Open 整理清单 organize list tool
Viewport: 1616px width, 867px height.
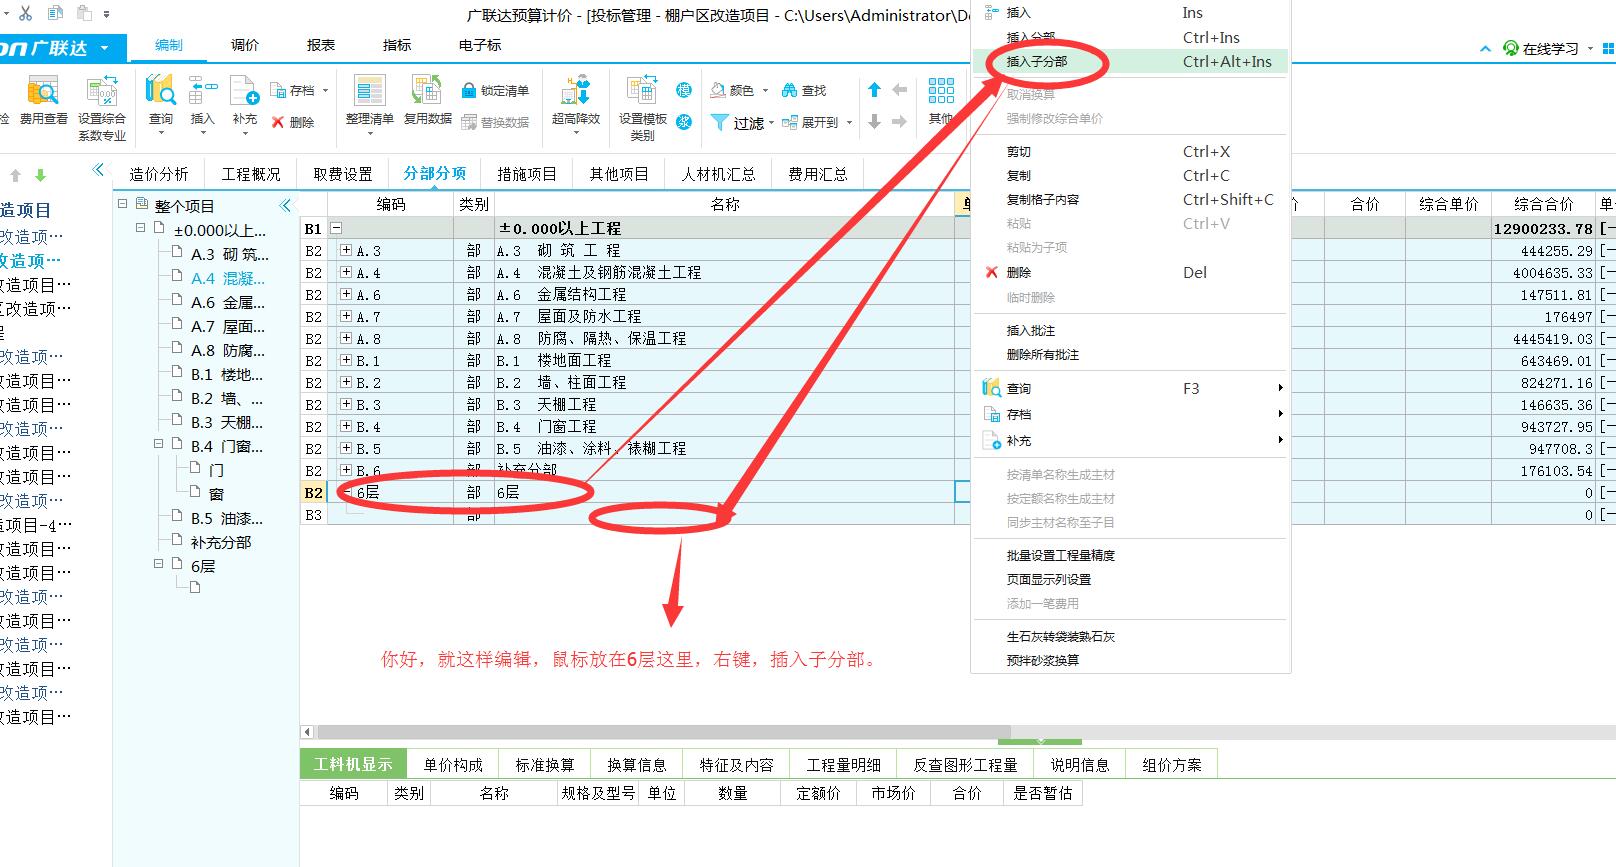click(x=370, y=103)
